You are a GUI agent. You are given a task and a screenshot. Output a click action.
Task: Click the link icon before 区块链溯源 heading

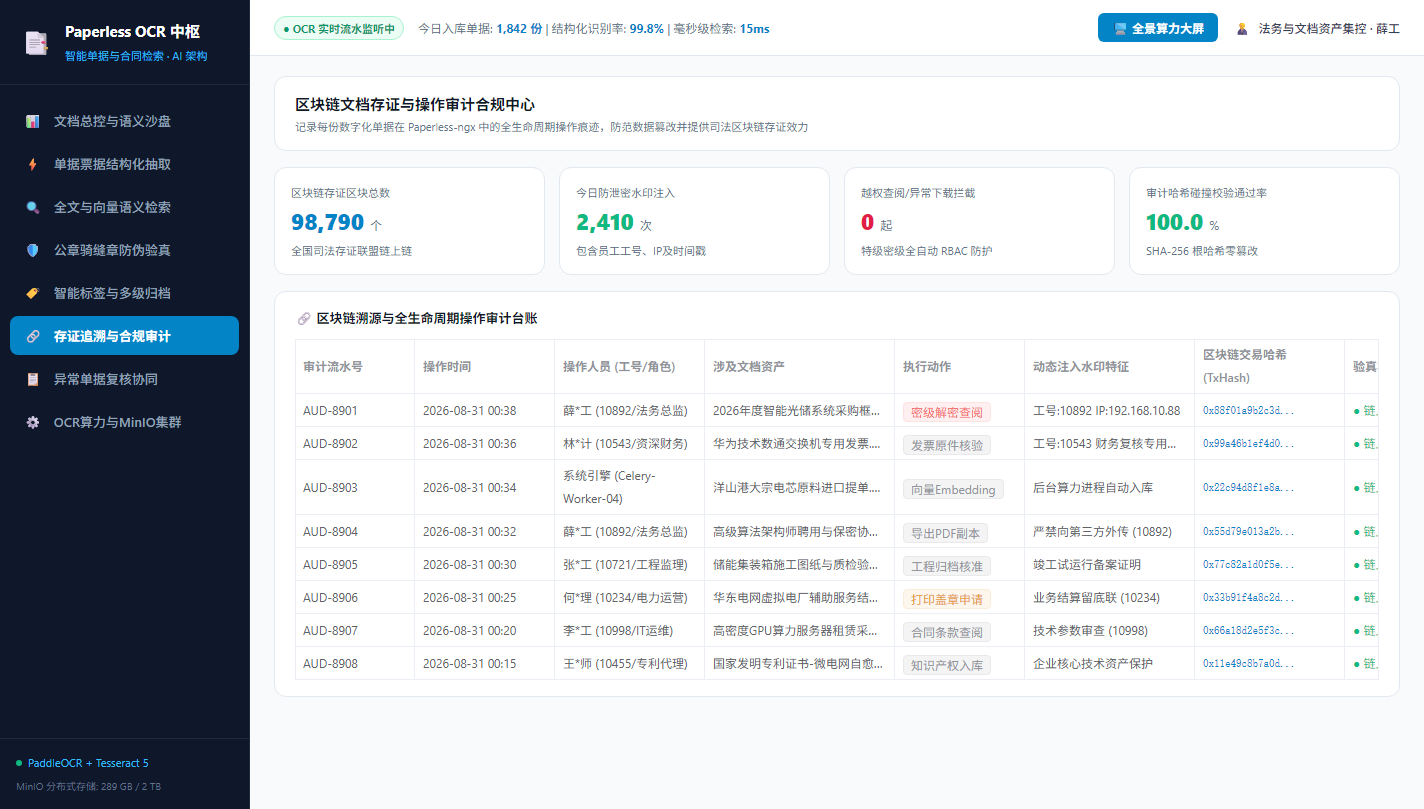pyautogui.click(x=304, y=319)
